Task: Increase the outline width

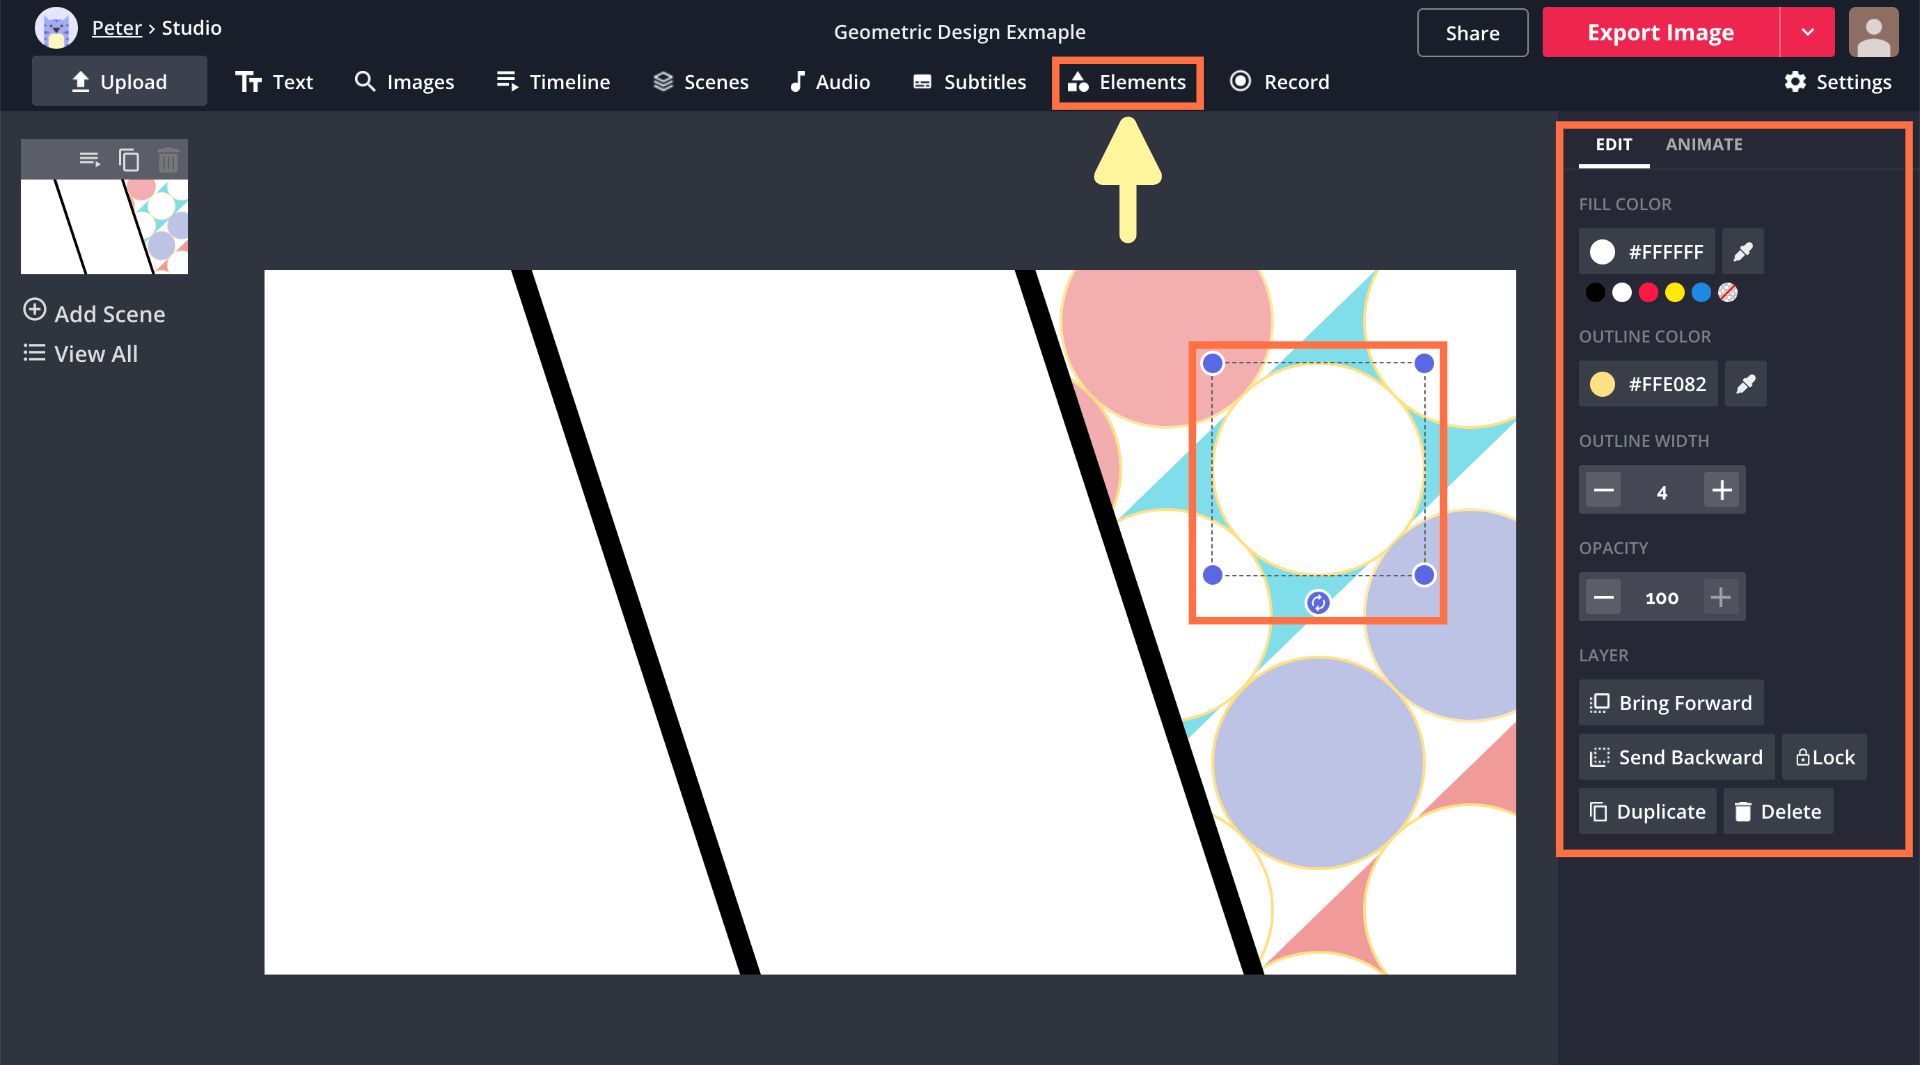Action: coord(1722,491)
